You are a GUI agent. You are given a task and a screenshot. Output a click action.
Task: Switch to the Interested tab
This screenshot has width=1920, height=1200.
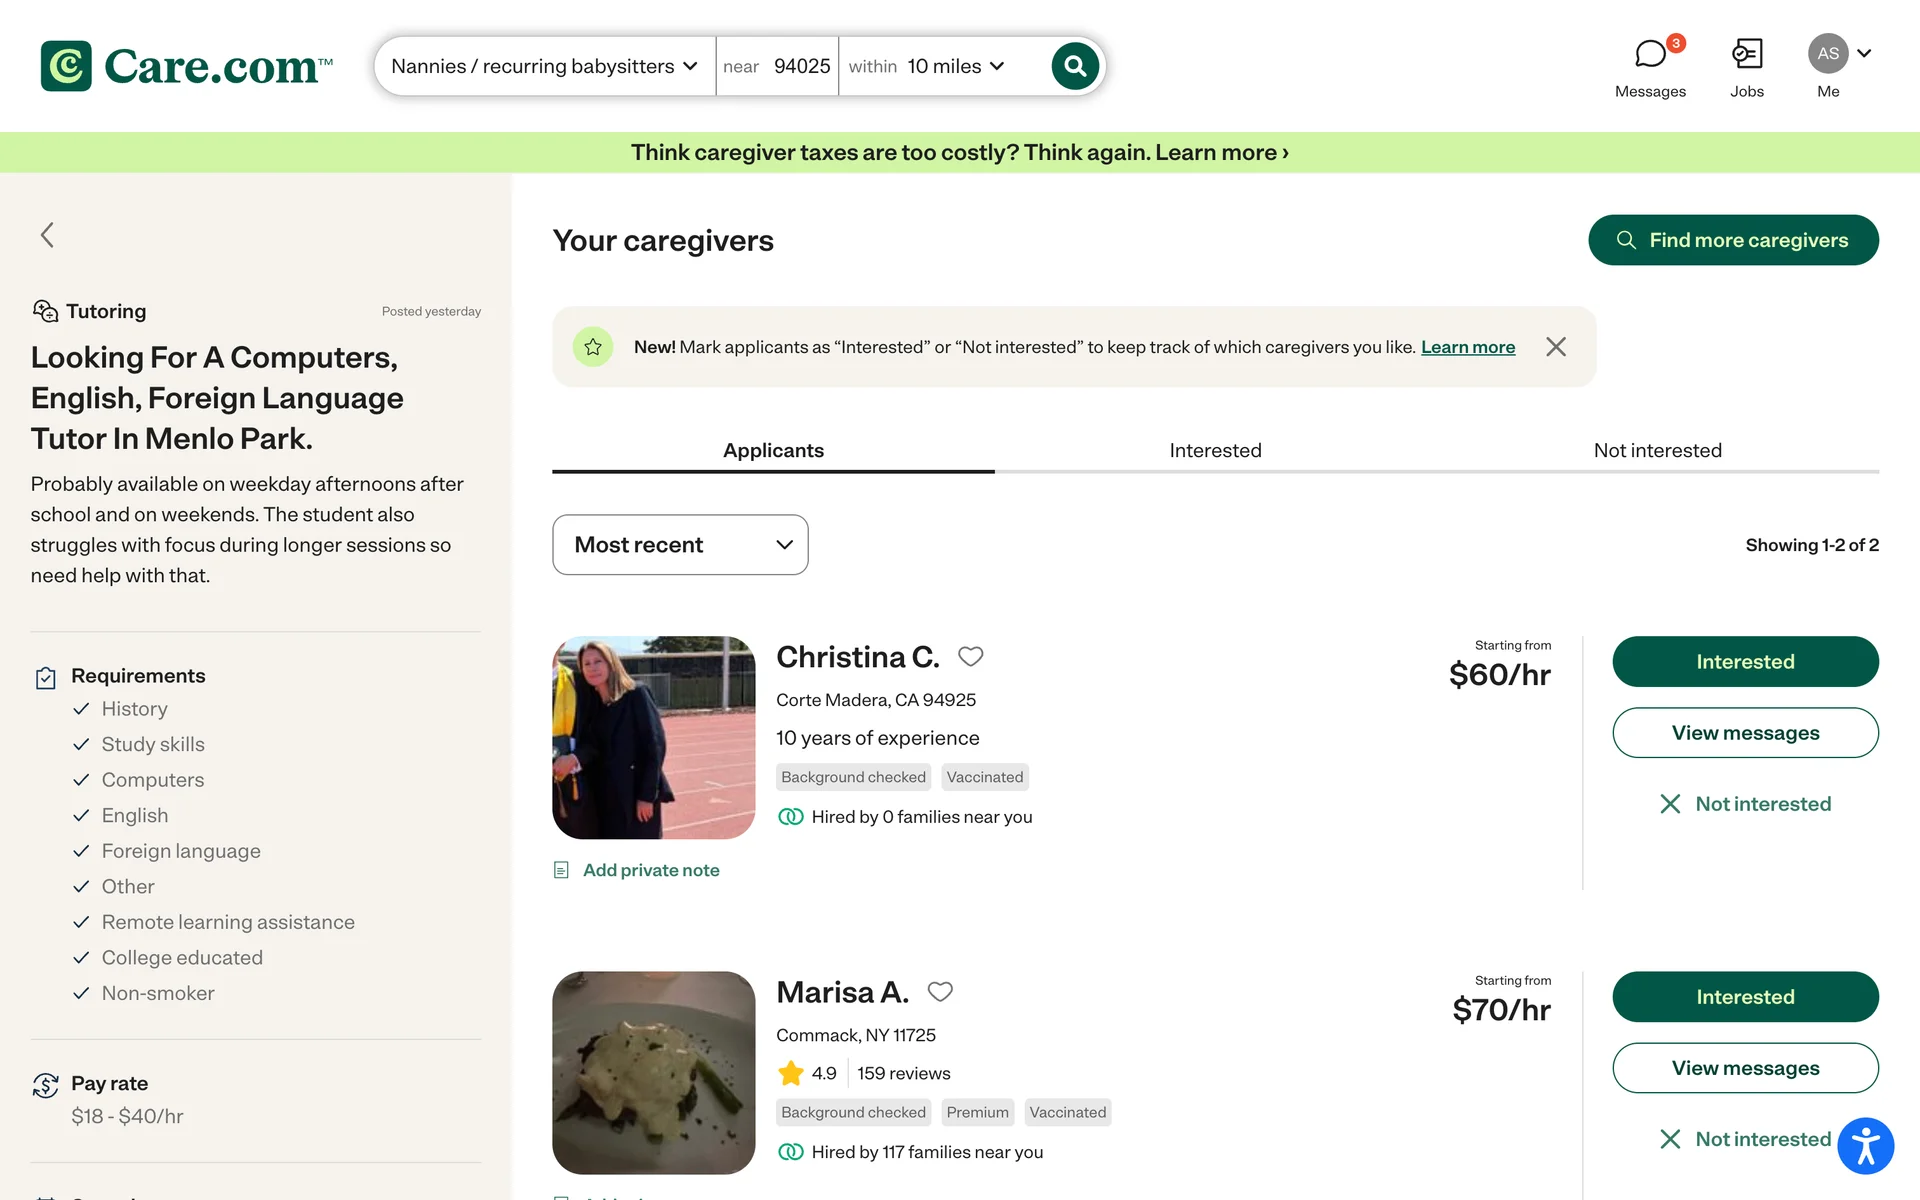[x=1215, y=451]
